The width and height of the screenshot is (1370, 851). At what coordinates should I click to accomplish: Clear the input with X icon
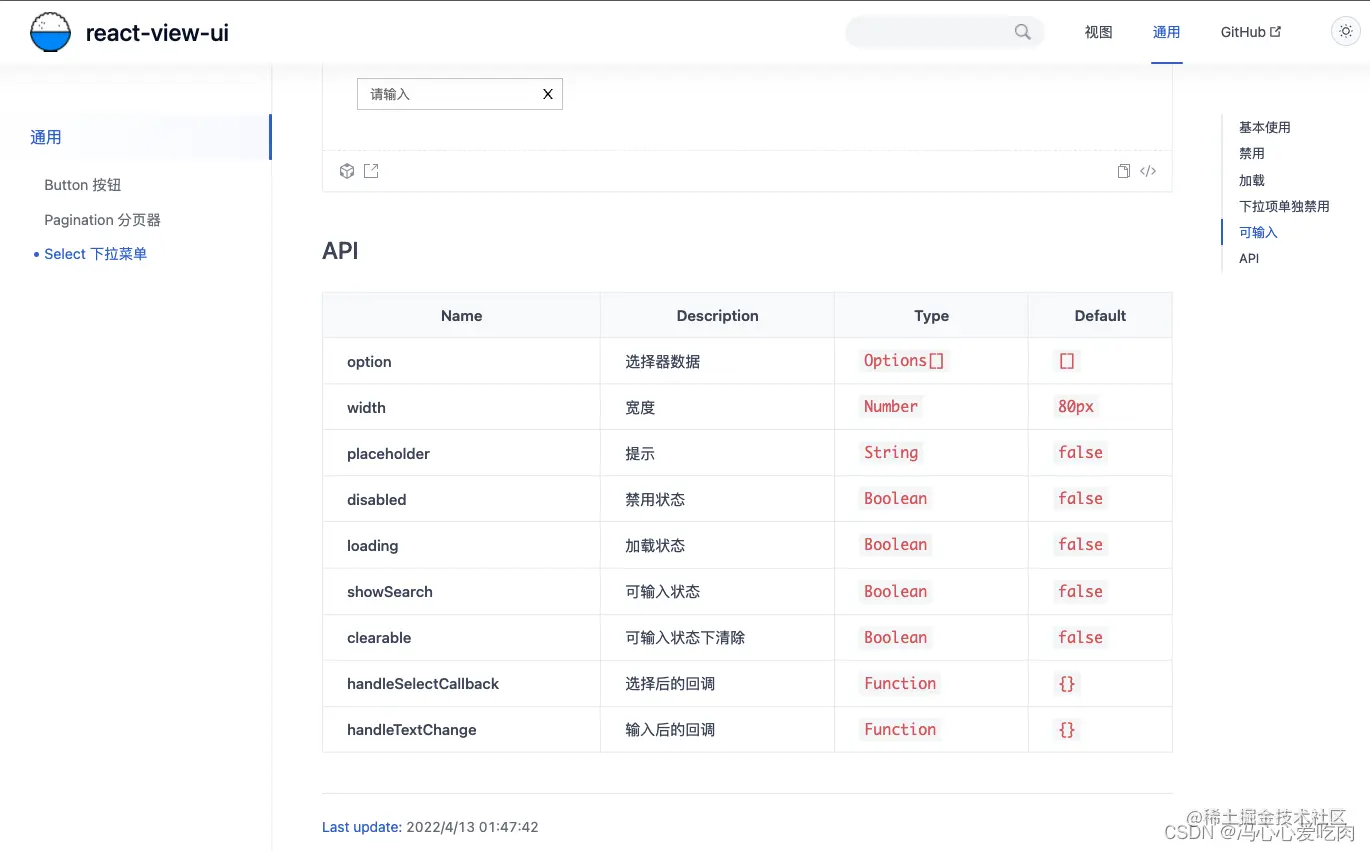547,94
